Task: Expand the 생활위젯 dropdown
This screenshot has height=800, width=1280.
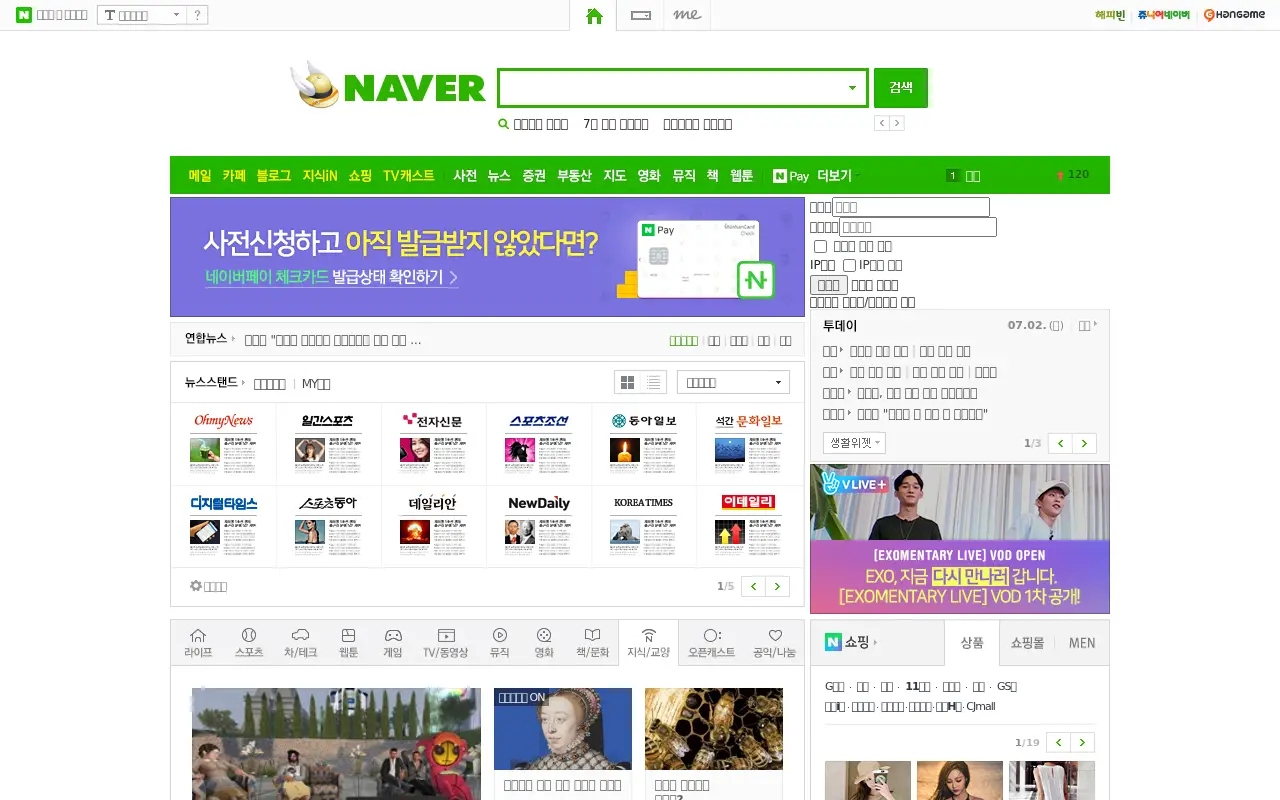Action: (854, 442)
